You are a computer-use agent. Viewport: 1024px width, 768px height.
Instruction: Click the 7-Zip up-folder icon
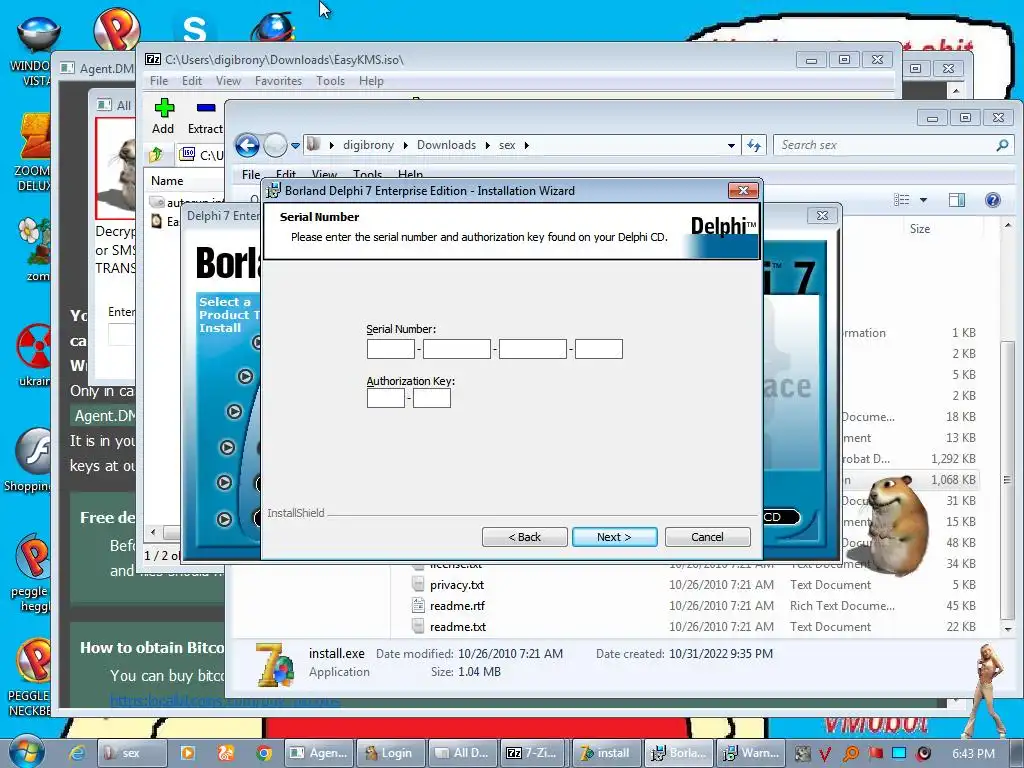pyautogui.click(x=155, y=155)
